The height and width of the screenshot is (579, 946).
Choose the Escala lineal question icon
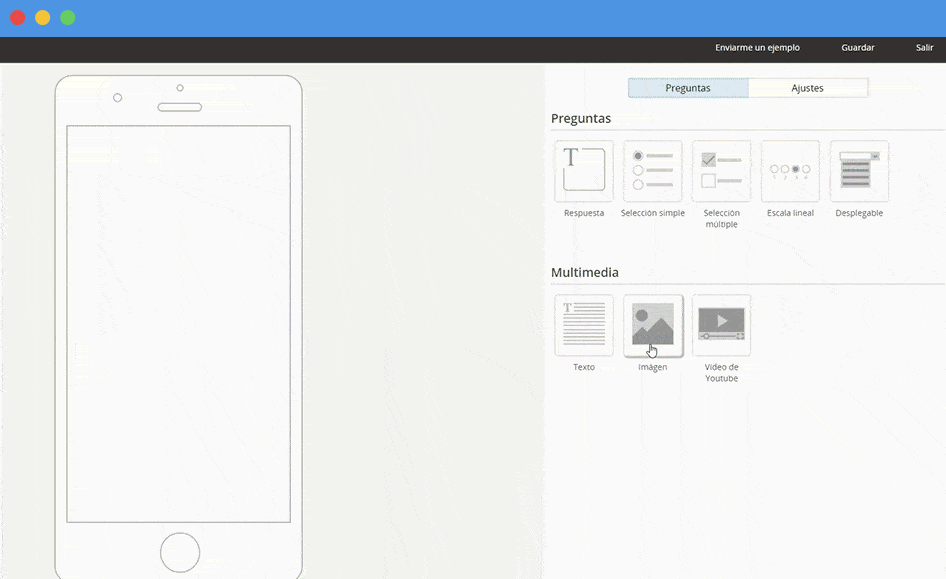point(790,169)
